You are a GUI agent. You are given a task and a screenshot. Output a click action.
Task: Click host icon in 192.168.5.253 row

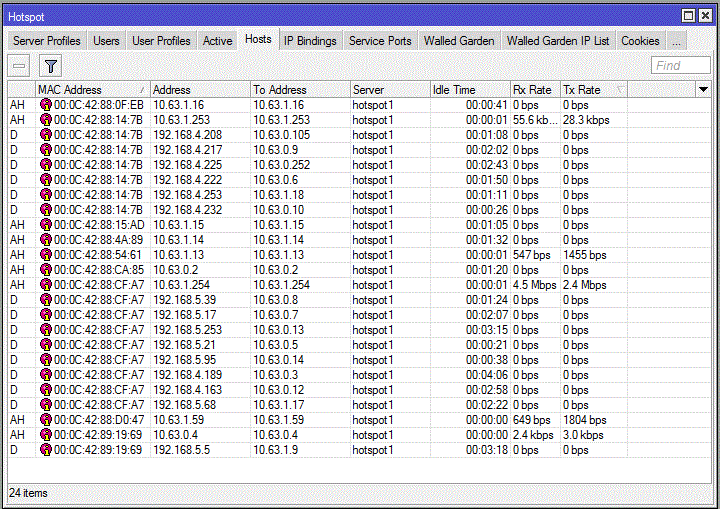[x=45, y=330]
